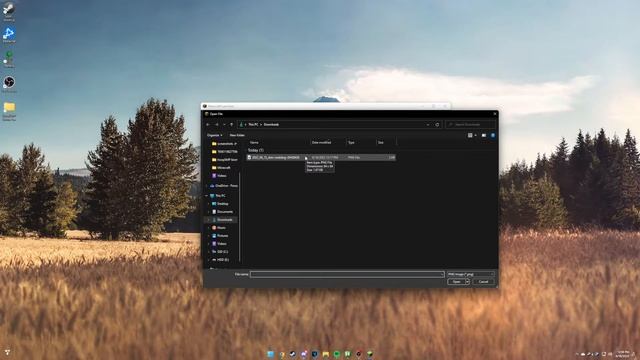Go back using the dialog's back arrow
Image resolution: width=640 pixels, height=360 pixels.
[x=208, y=124]
